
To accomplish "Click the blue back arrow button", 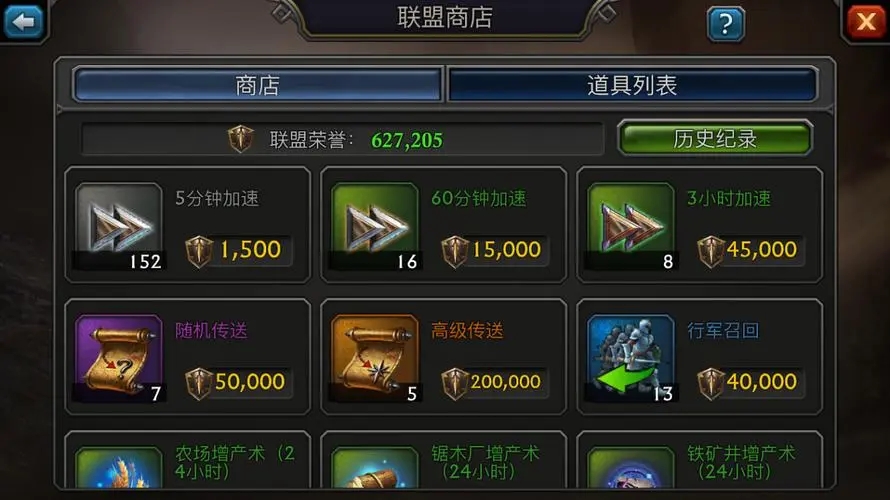I will pos(23,22).
